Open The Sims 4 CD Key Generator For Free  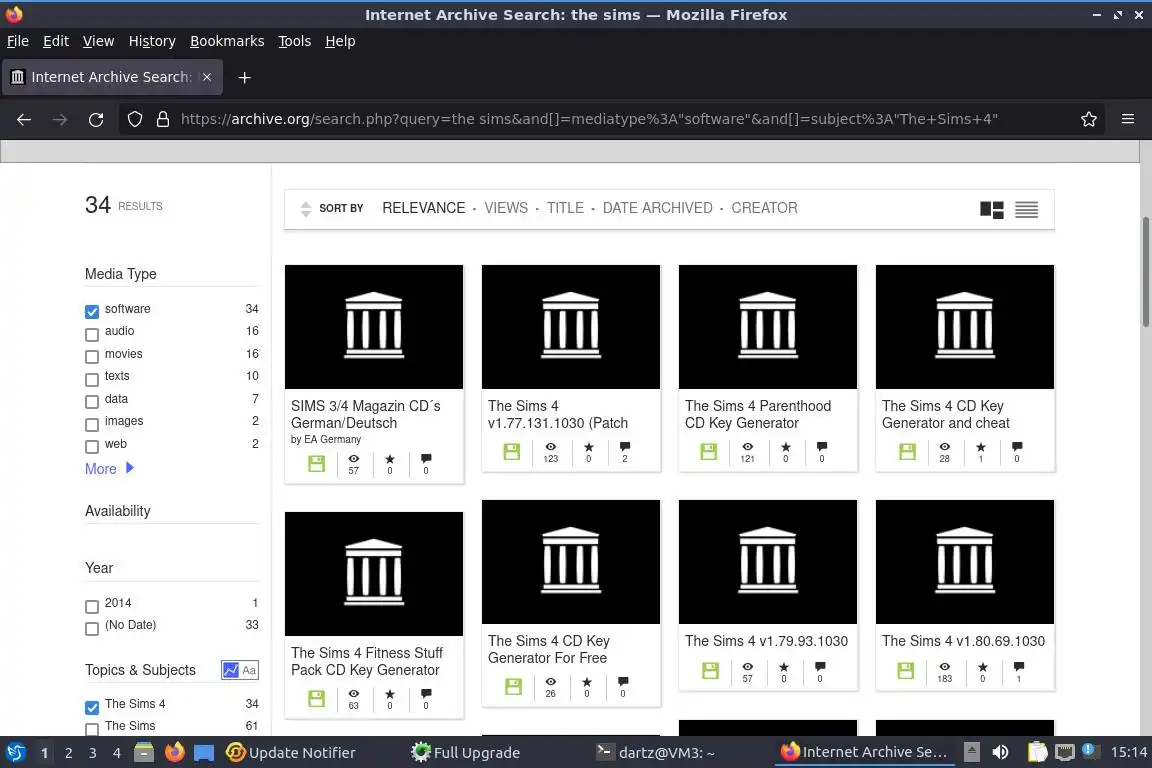pyautogui.click(x=549, y=650)
